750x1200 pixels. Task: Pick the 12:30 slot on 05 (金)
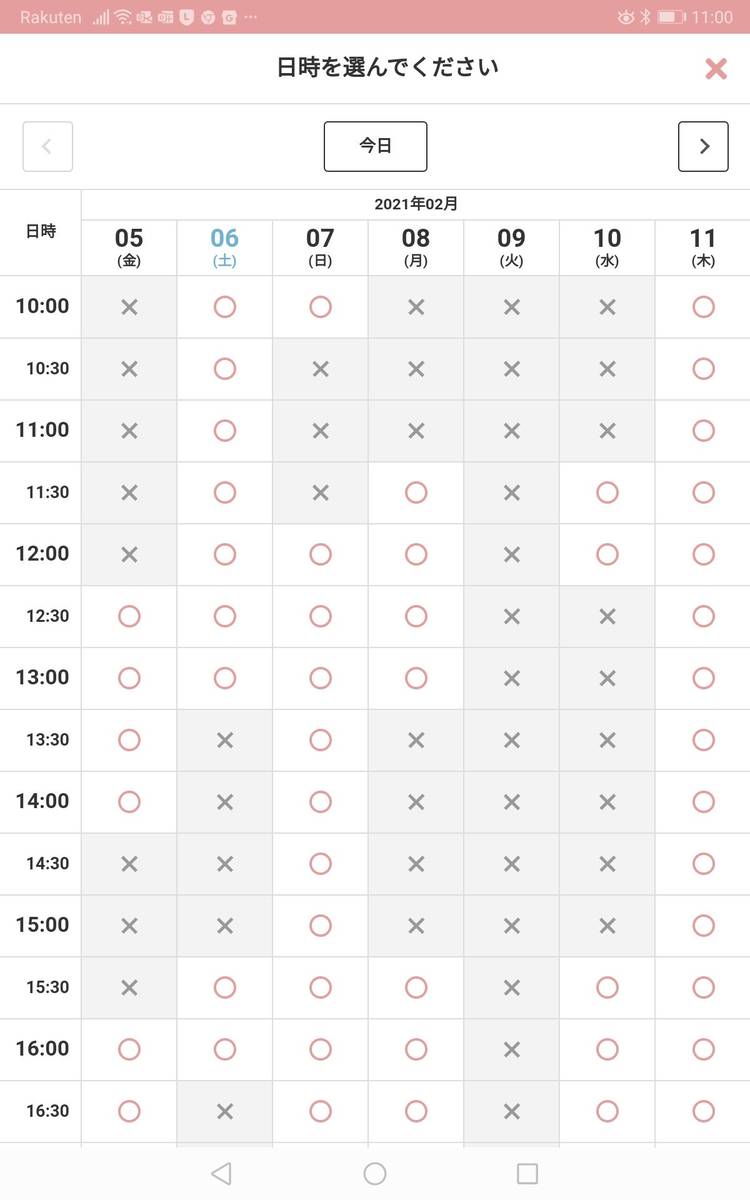click(x=129, y=616)
